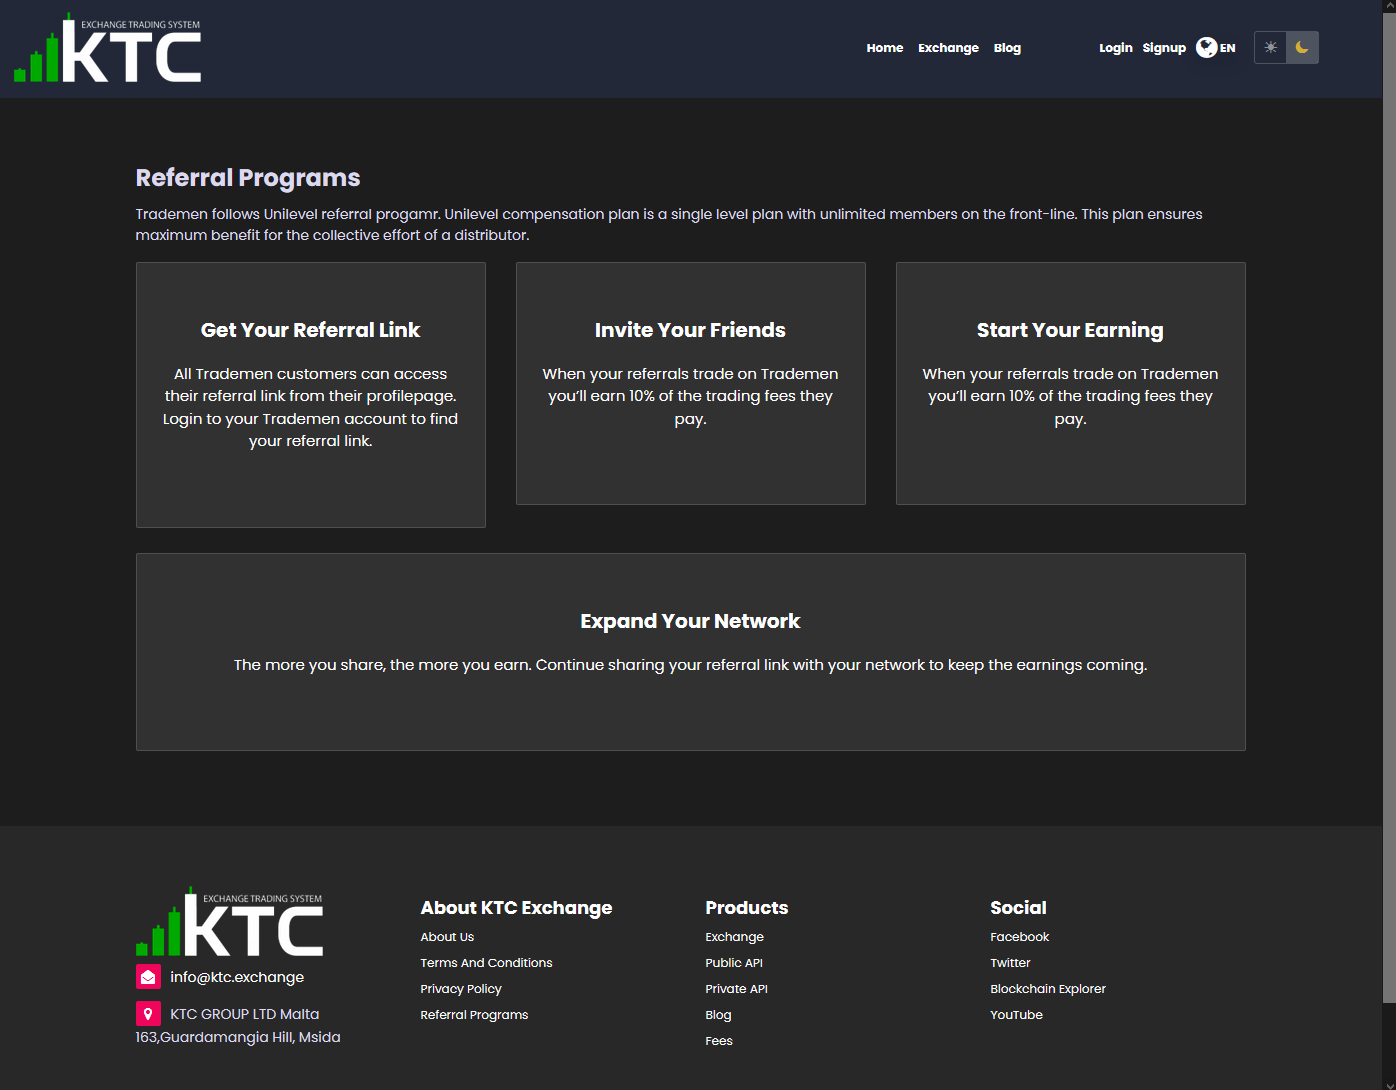Open the EN language dropdown

[x=1228, y=48]
